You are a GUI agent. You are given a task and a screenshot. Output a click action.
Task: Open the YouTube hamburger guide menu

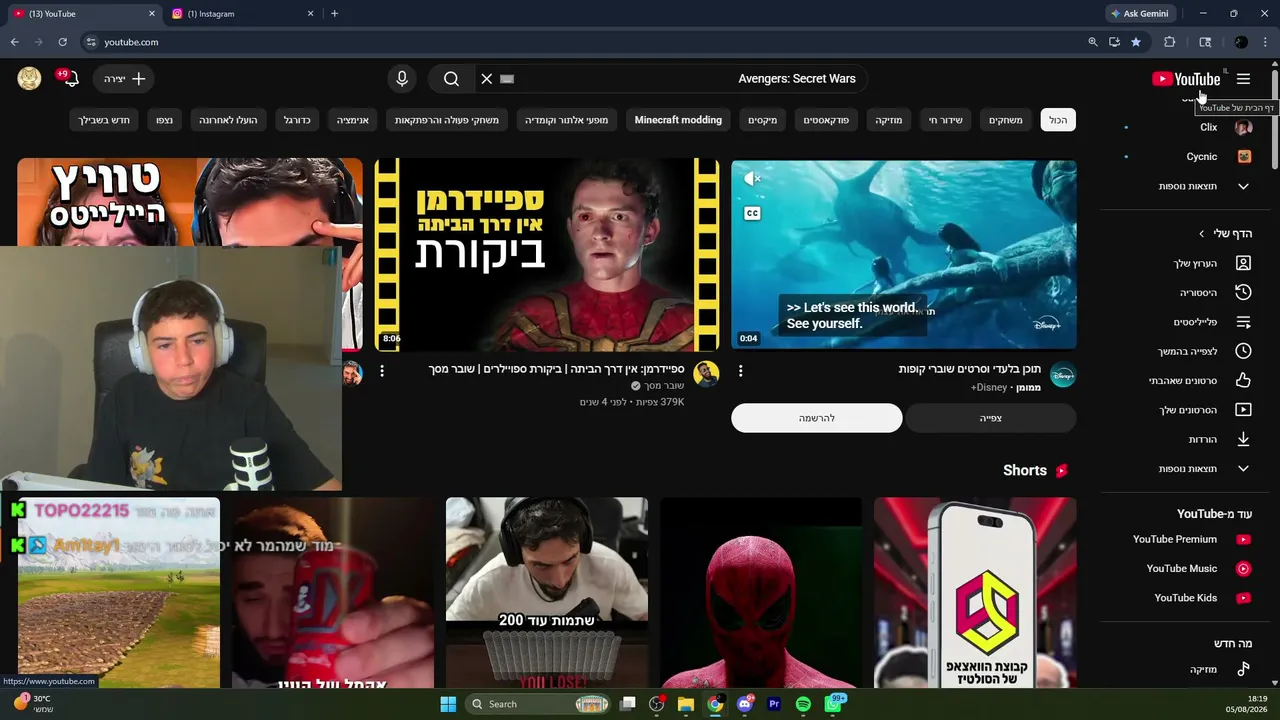[x=1243, y=79]
